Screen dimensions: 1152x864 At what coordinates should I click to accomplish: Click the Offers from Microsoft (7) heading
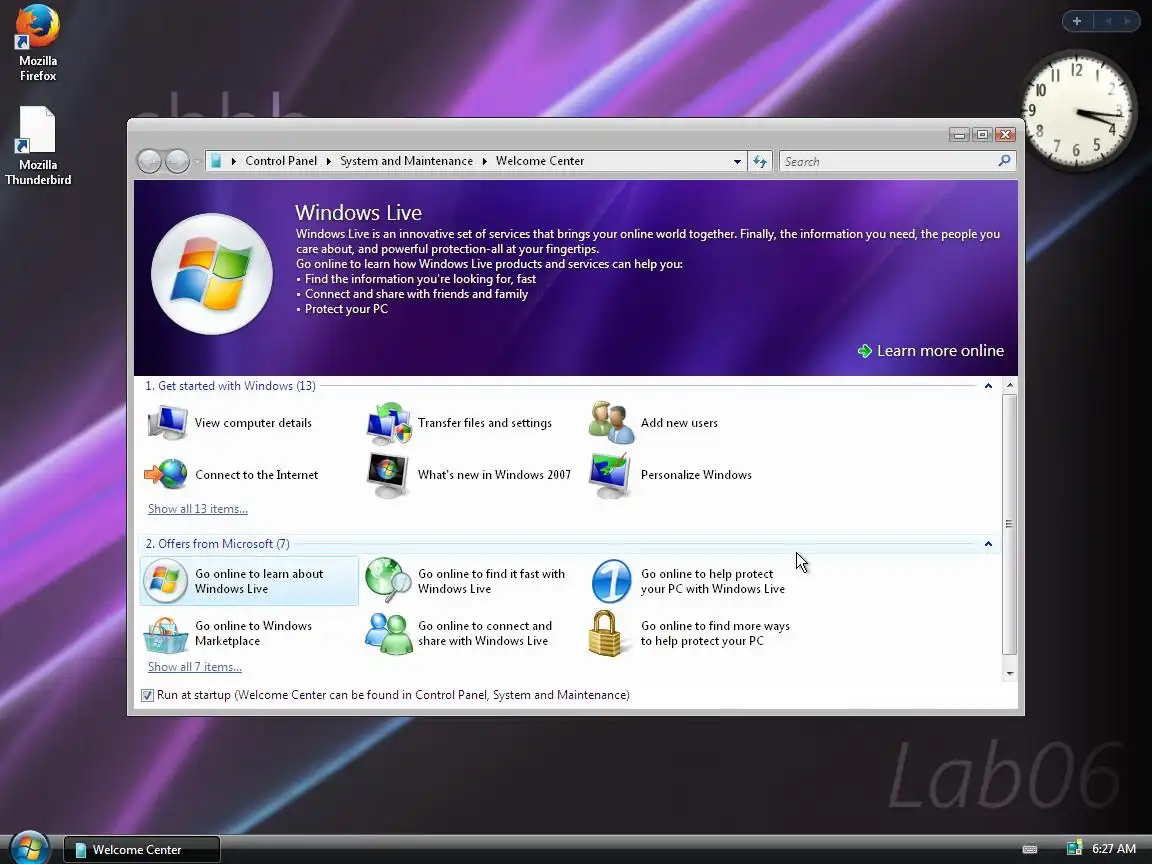coord(217,544)
